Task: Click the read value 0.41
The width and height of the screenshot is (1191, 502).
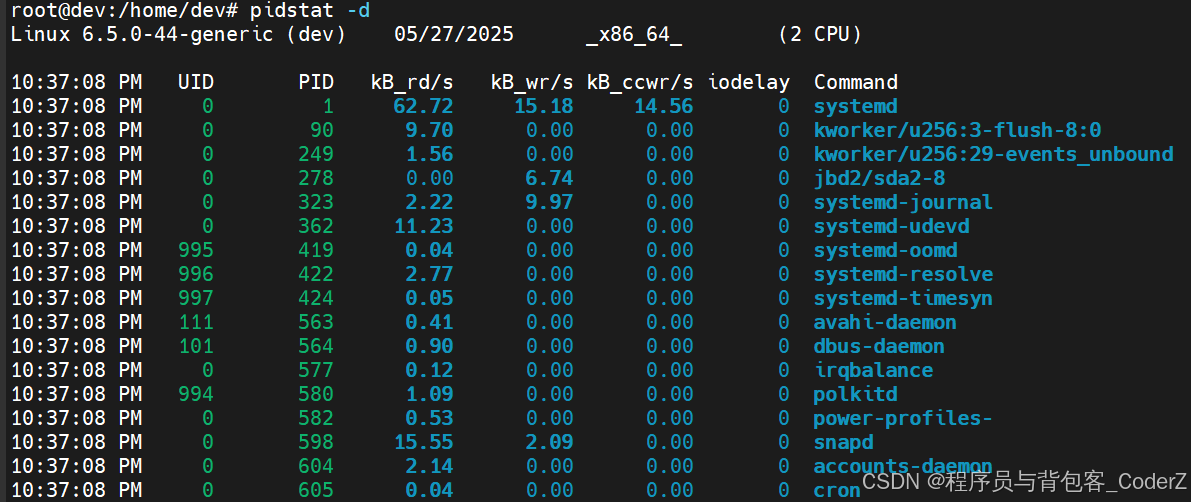Action: tap(429, 323)
